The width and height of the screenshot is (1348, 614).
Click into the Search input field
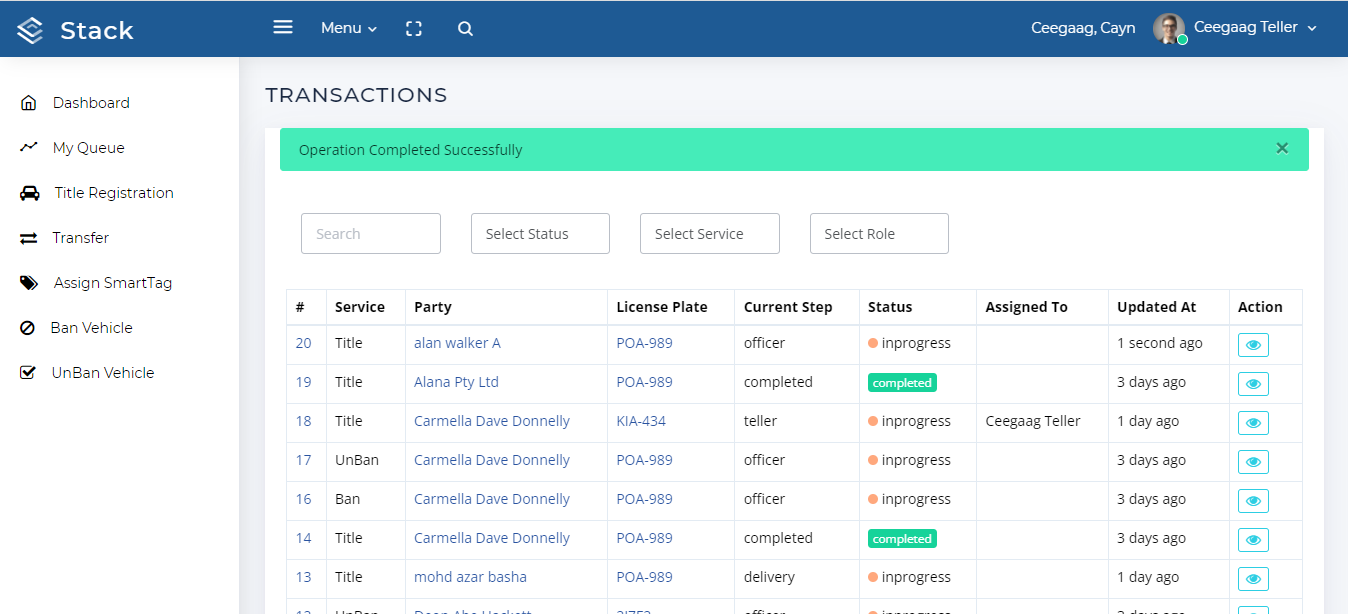[x=371, y=233]
